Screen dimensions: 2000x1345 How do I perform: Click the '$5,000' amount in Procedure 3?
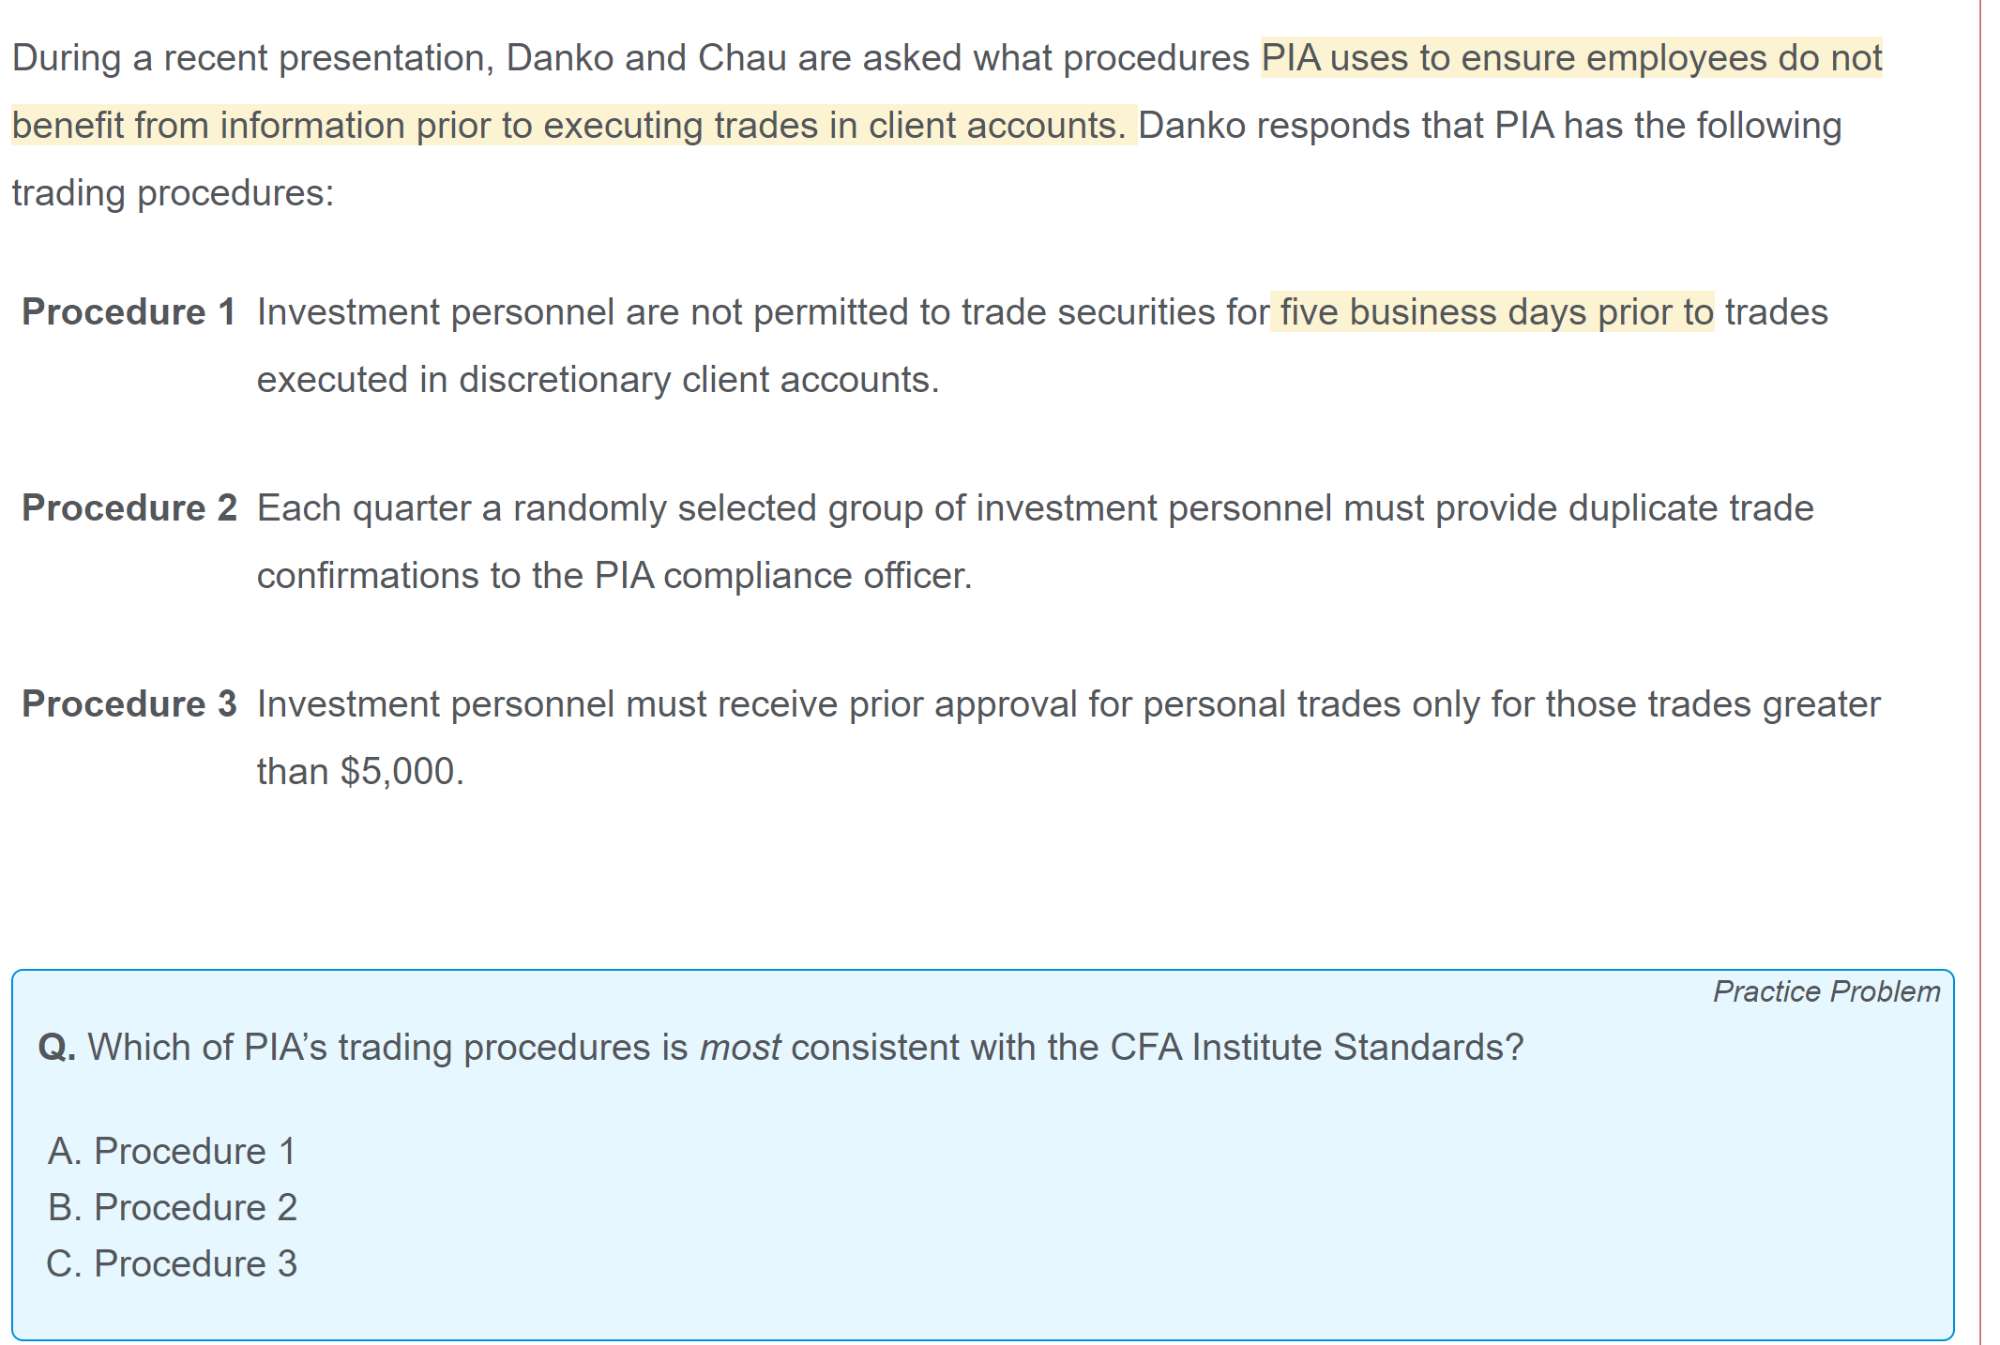398,771
